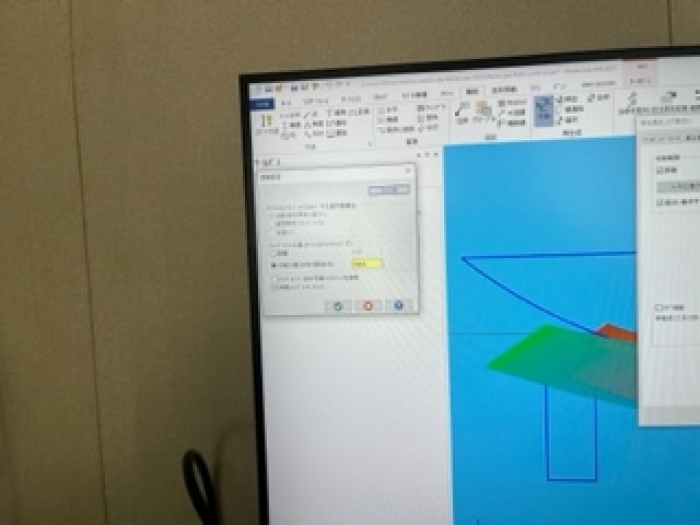Toggle the checked box in right panel
The image size is (700, 525).
click(660, 170)
